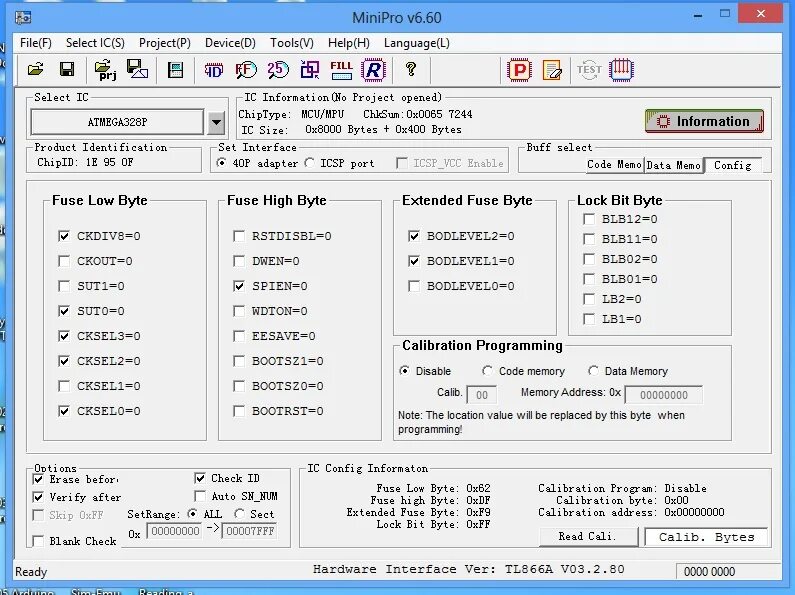The height and width of the screenshot is (595, 795).
Task: Switch to the Config tab
Action: click(733, 165)
